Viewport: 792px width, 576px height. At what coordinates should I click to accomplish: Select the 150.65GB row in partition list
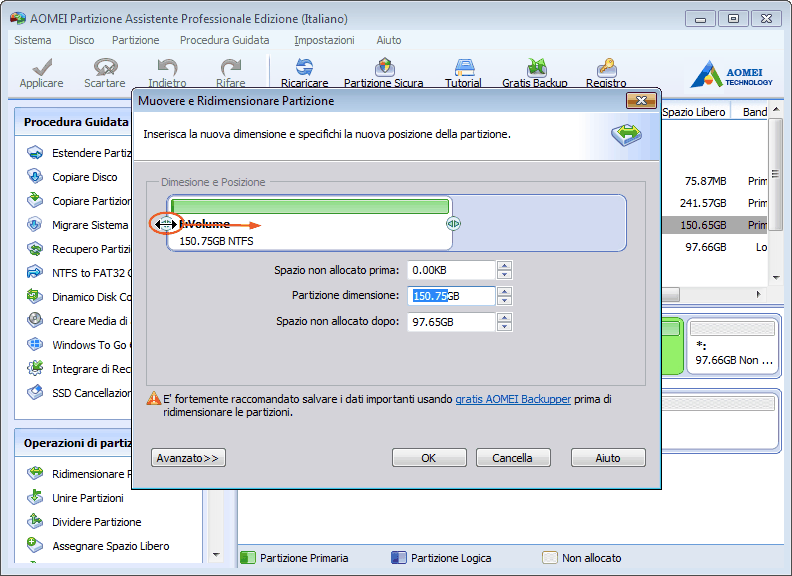coord(714,225)
